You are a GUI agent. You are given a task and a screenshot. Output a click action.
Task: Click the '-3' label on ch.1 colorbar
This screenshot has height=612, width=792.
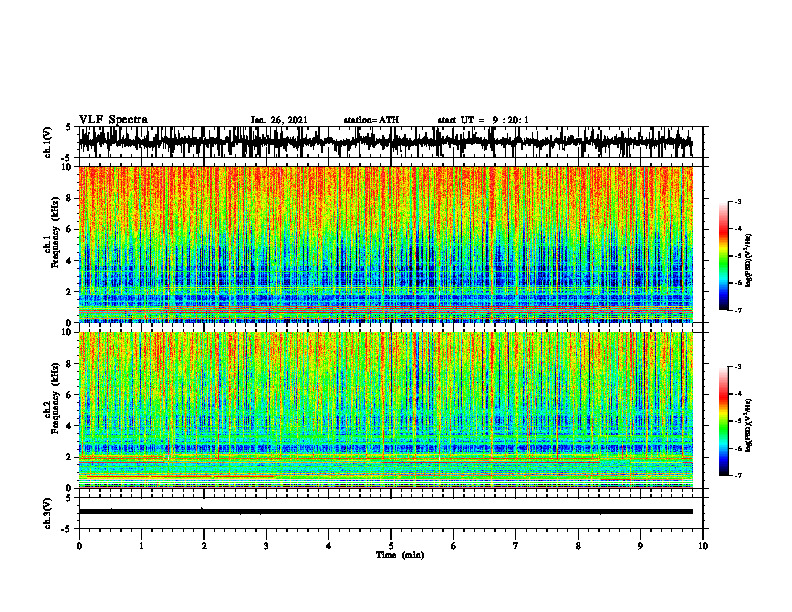pyautogui.click(x=737, y=201)
